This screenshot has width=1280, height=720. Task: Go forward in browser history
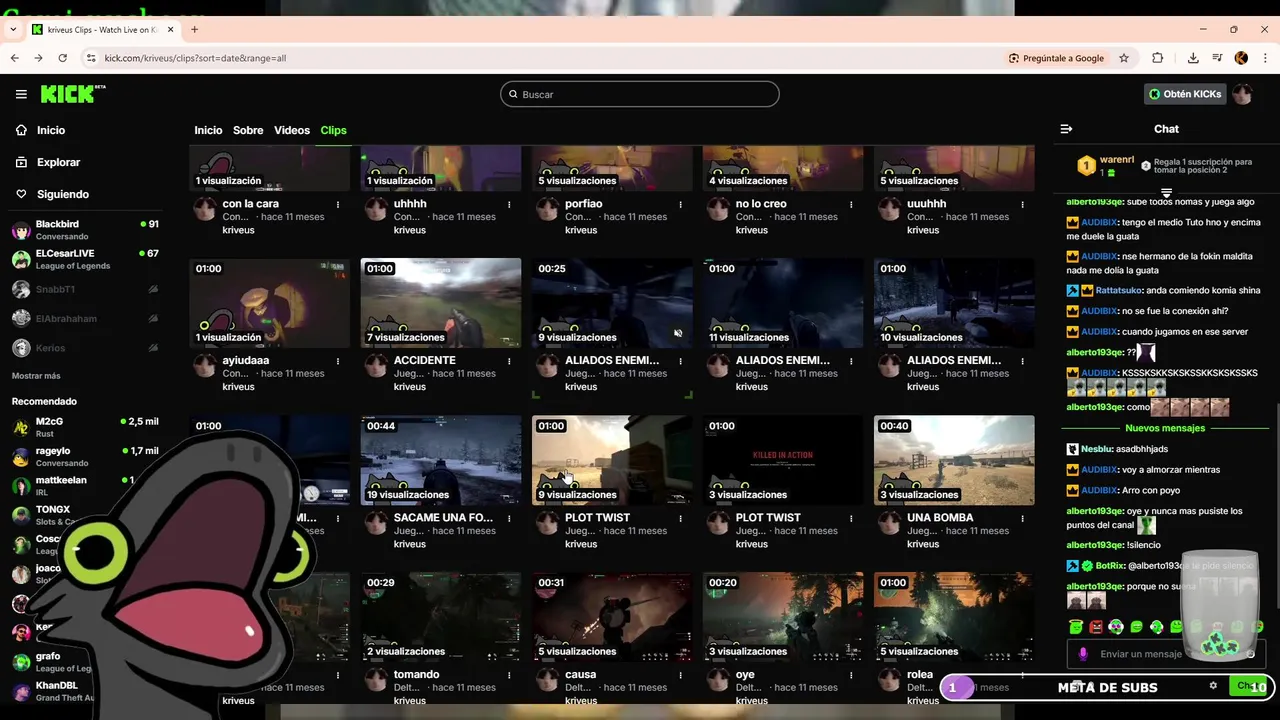tap(39, 58)
